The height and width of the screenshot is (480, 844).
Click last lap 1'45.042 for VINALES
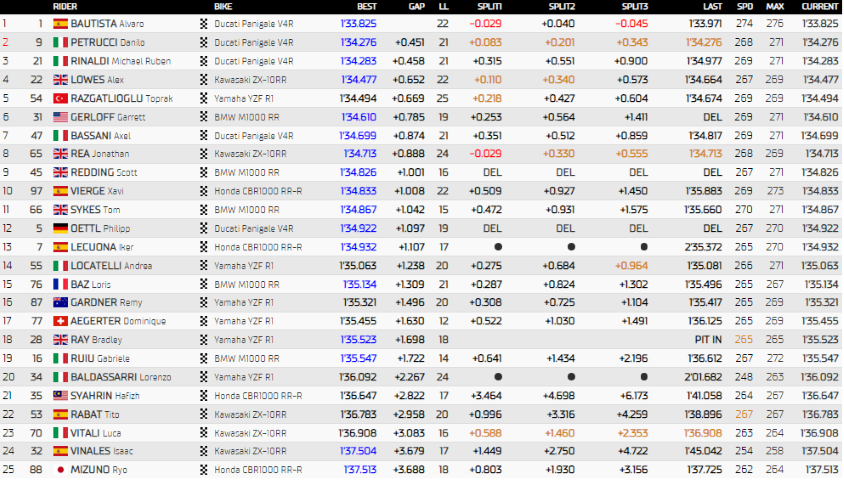click(704, 451)
